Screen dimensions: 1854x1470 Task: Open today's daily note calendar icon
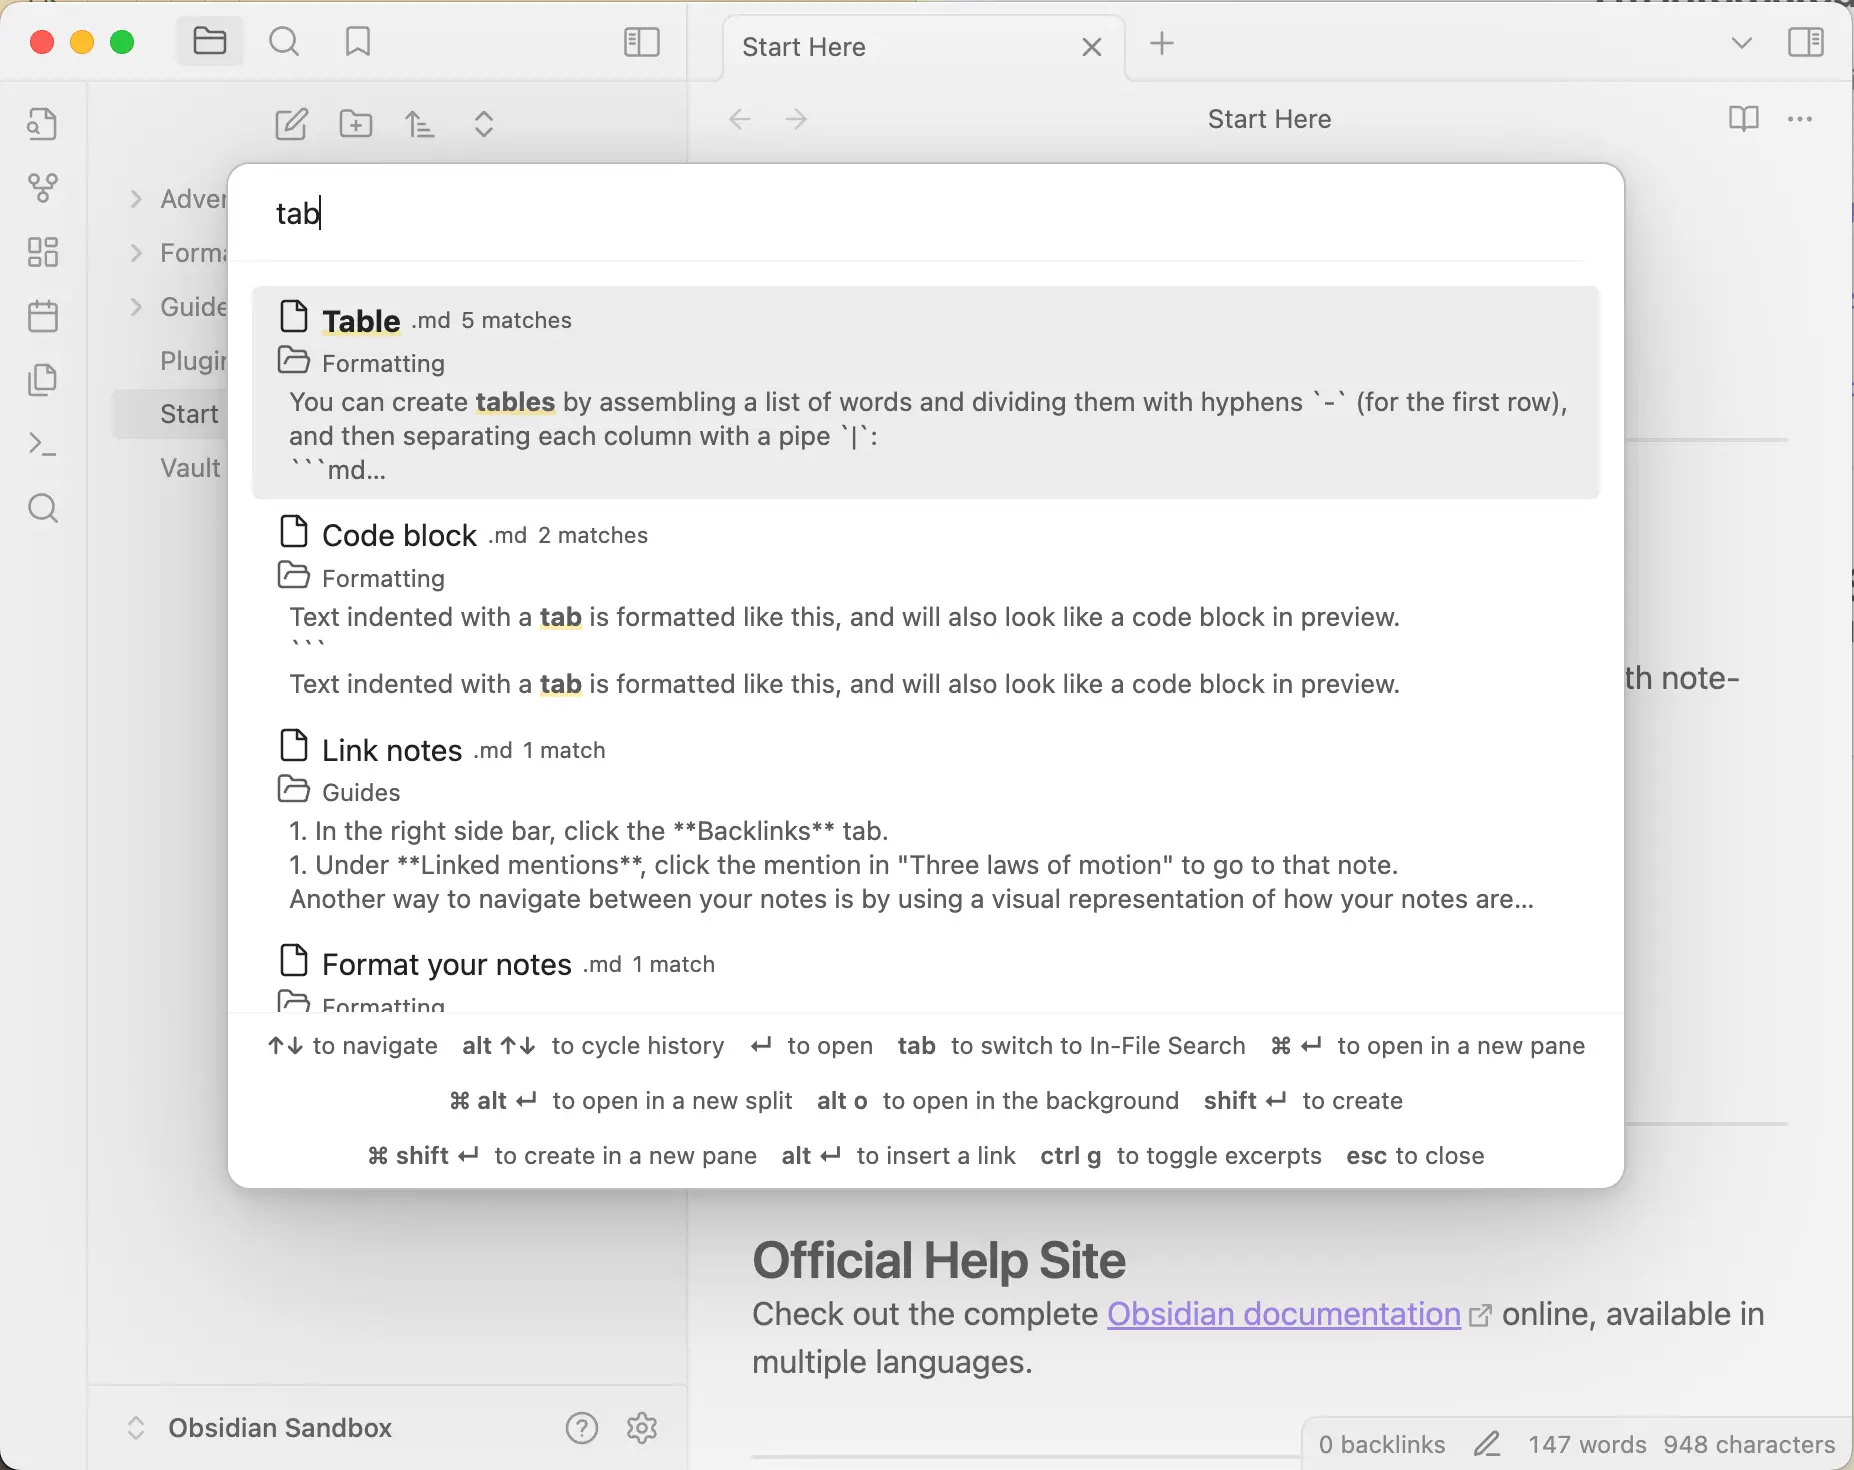42,317
